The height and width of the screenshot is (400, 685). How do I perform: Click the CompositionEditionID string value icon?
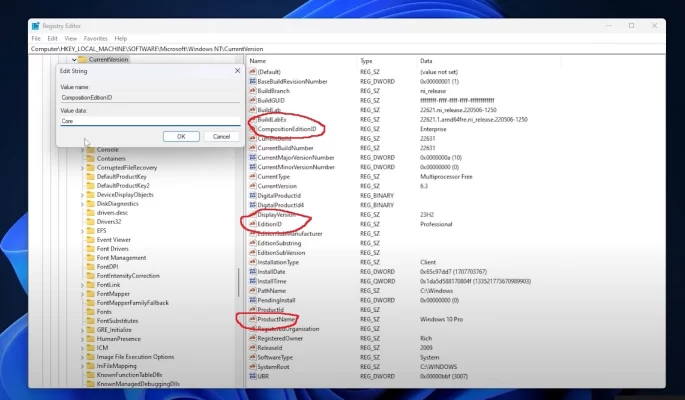(252, 129)
